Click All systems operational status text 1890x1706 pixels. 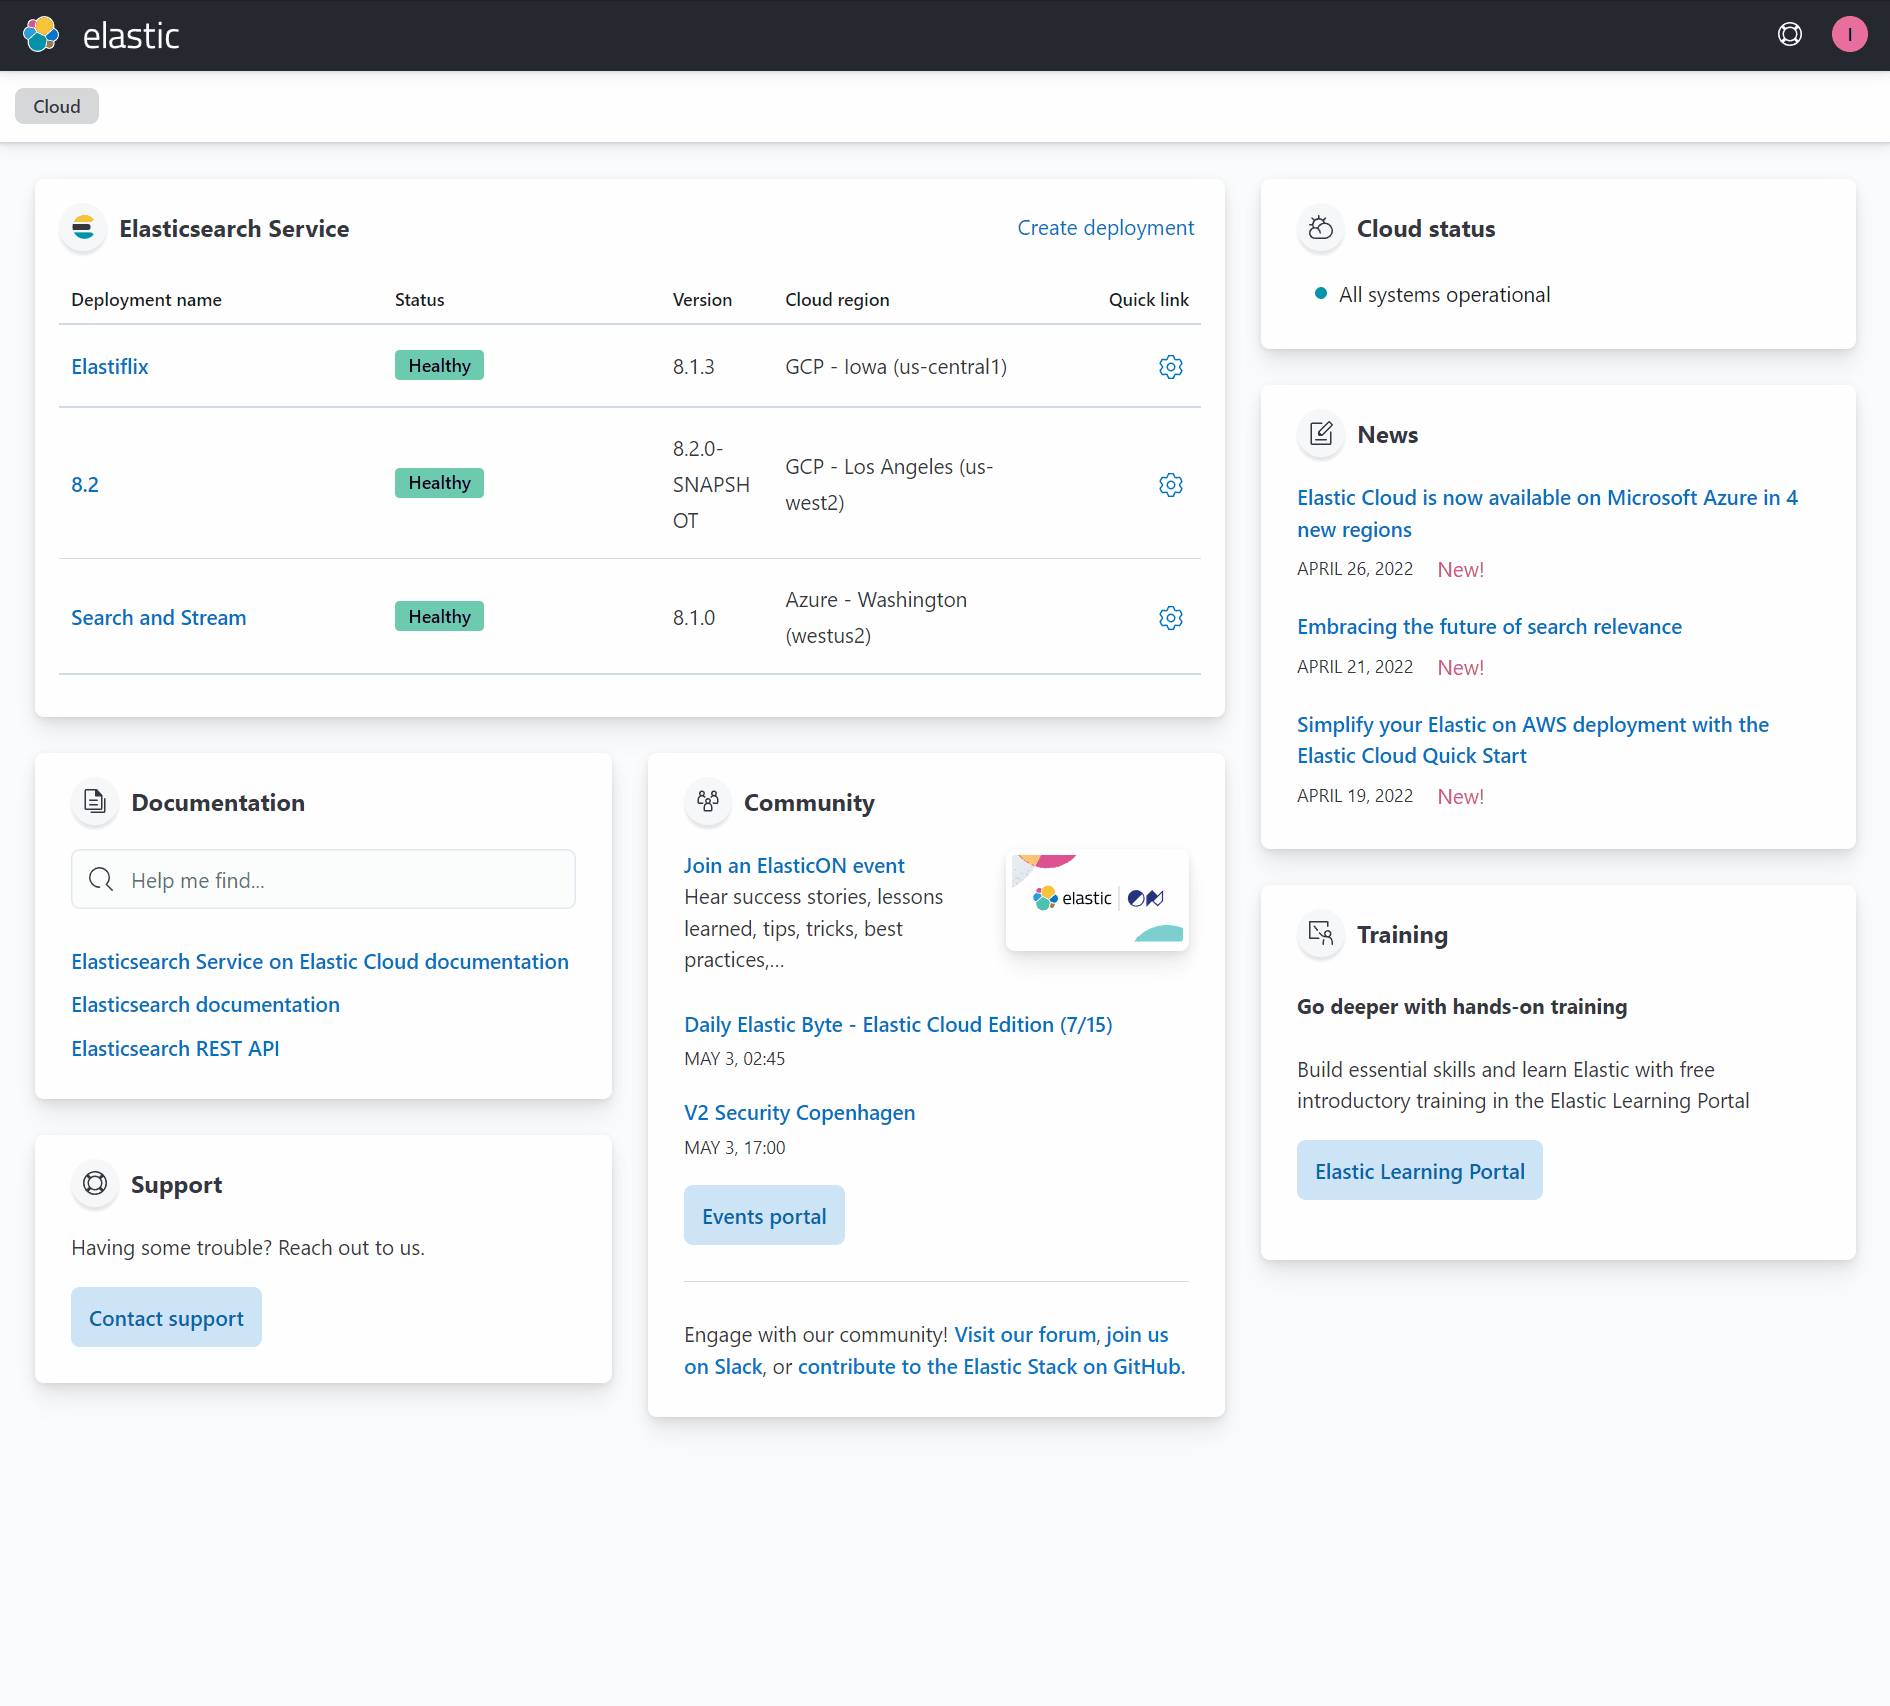click(x=1444, y=295)
